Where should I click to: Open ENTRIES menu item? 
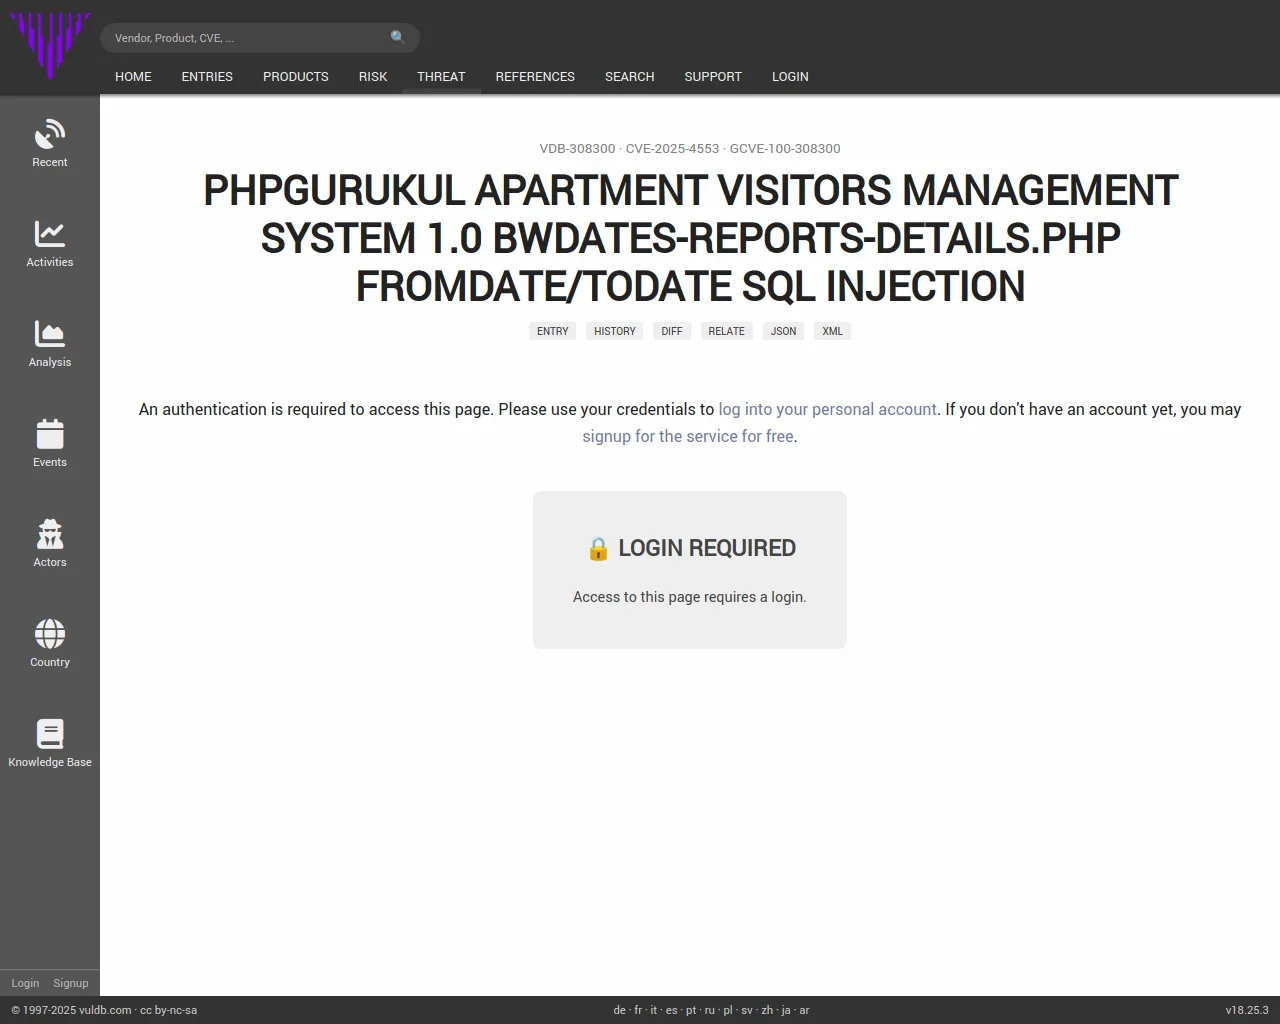(x=207, y=77)
